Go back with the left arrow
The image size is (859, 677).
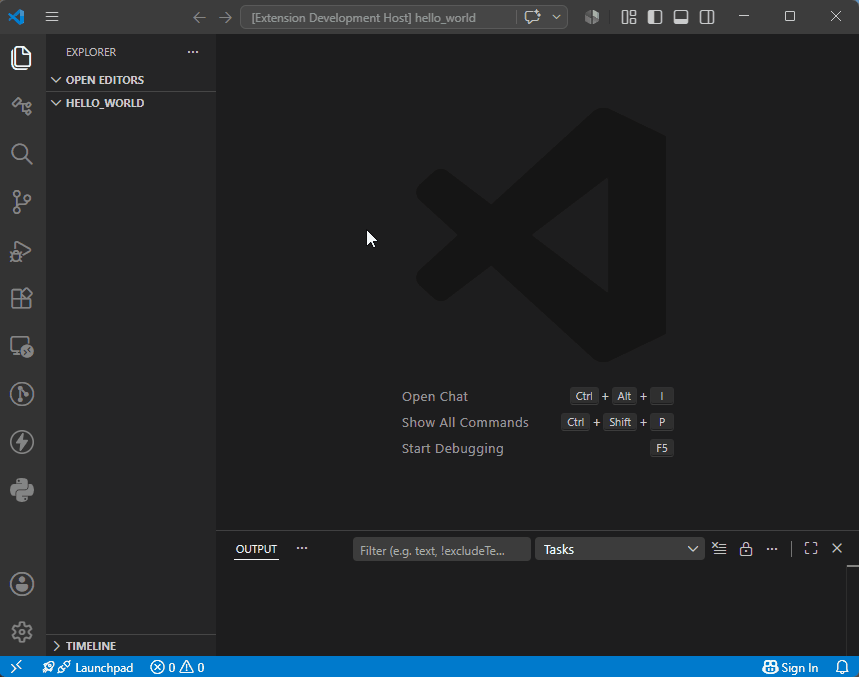pos(199,18)
